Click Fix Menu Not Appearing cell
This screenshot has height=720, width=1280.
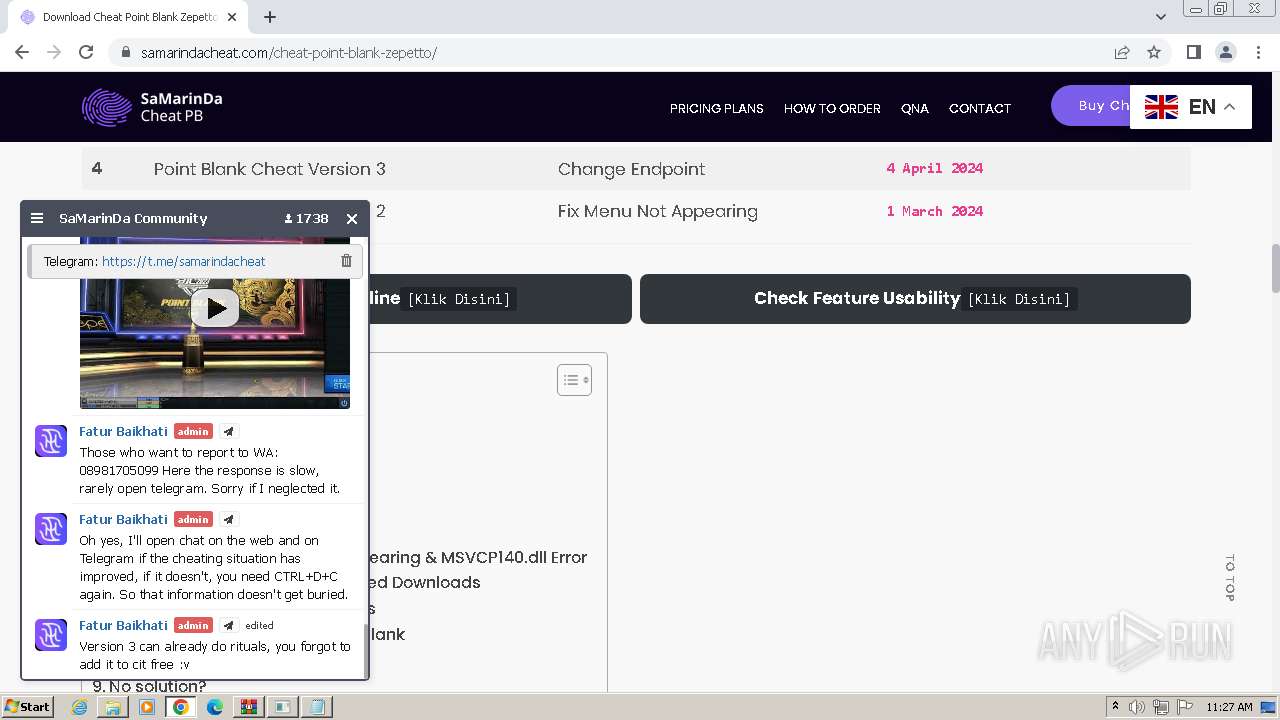(x=658, y=211)
